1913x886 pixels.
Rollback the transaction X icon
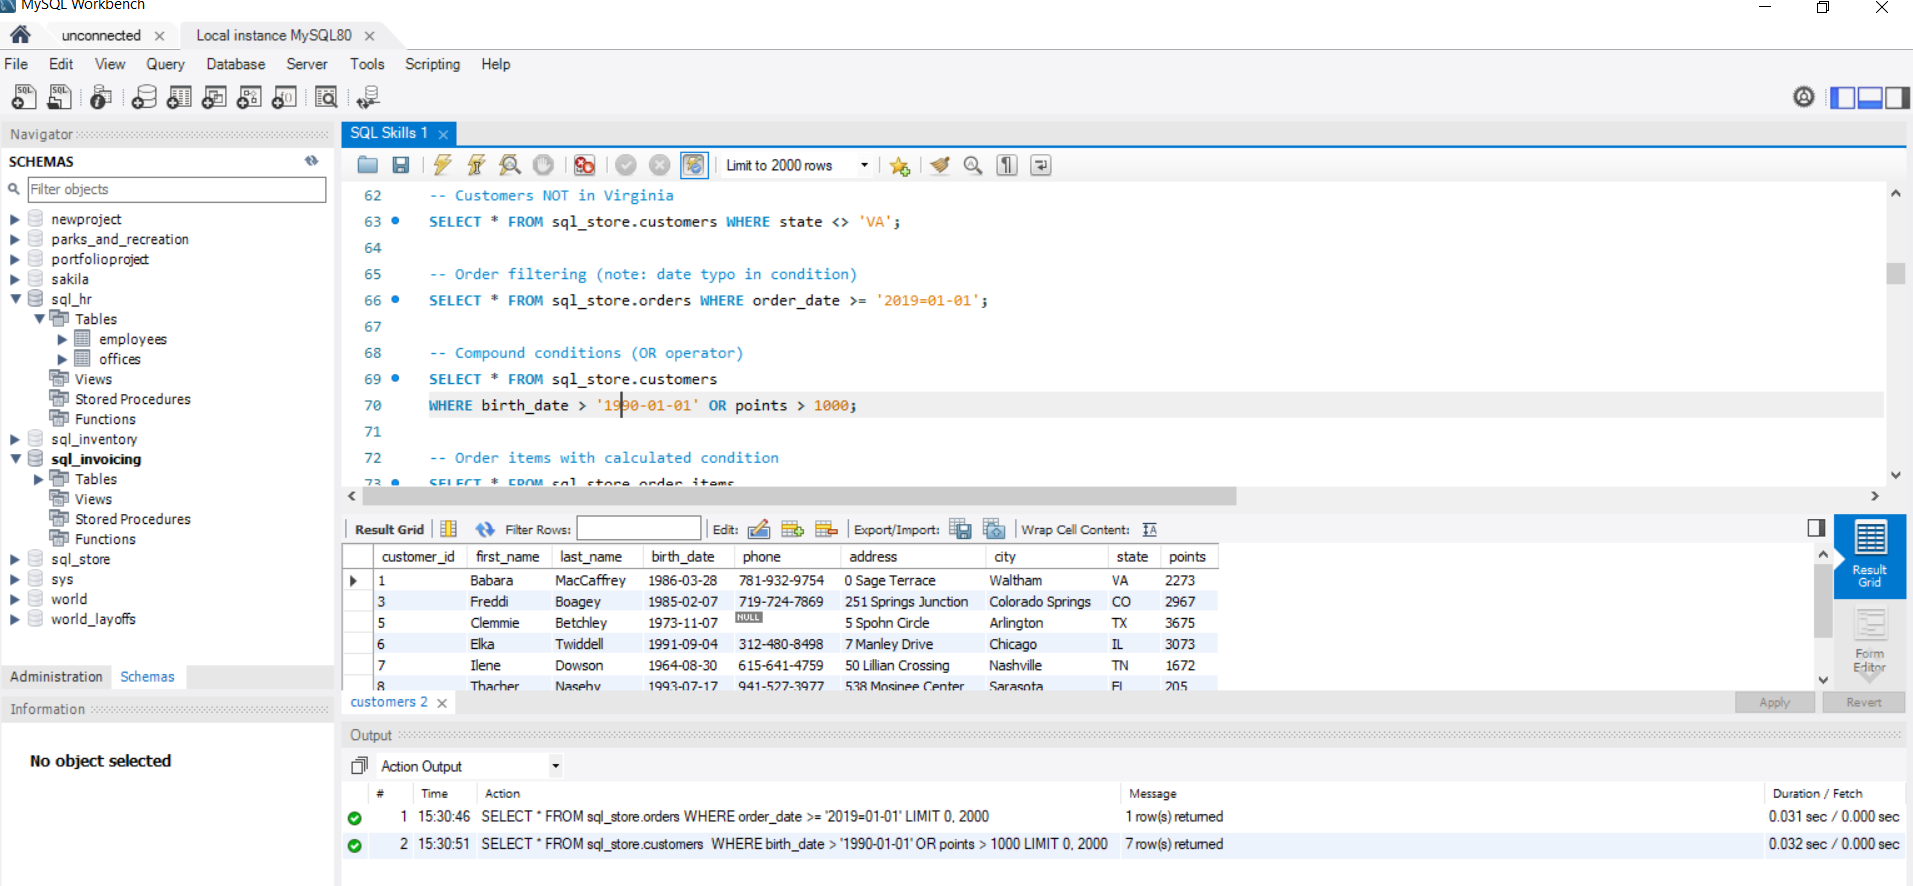pos(659,165)
